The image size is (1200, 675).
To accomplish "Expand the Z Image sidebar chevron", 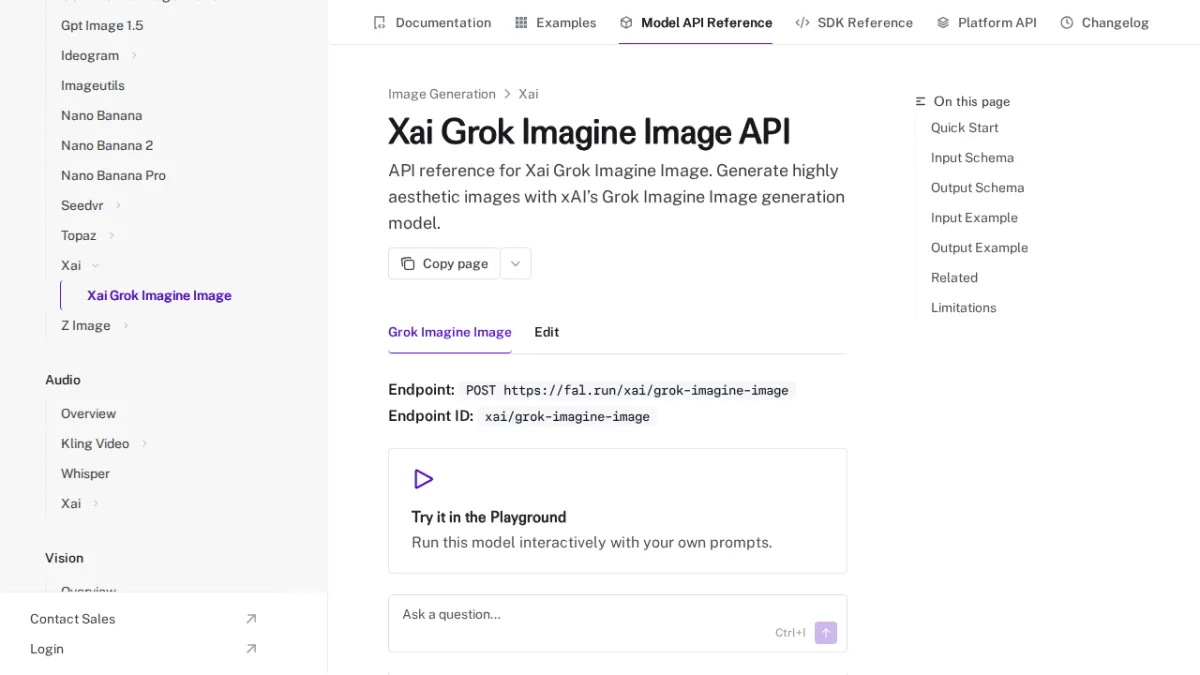I will 125,325.
